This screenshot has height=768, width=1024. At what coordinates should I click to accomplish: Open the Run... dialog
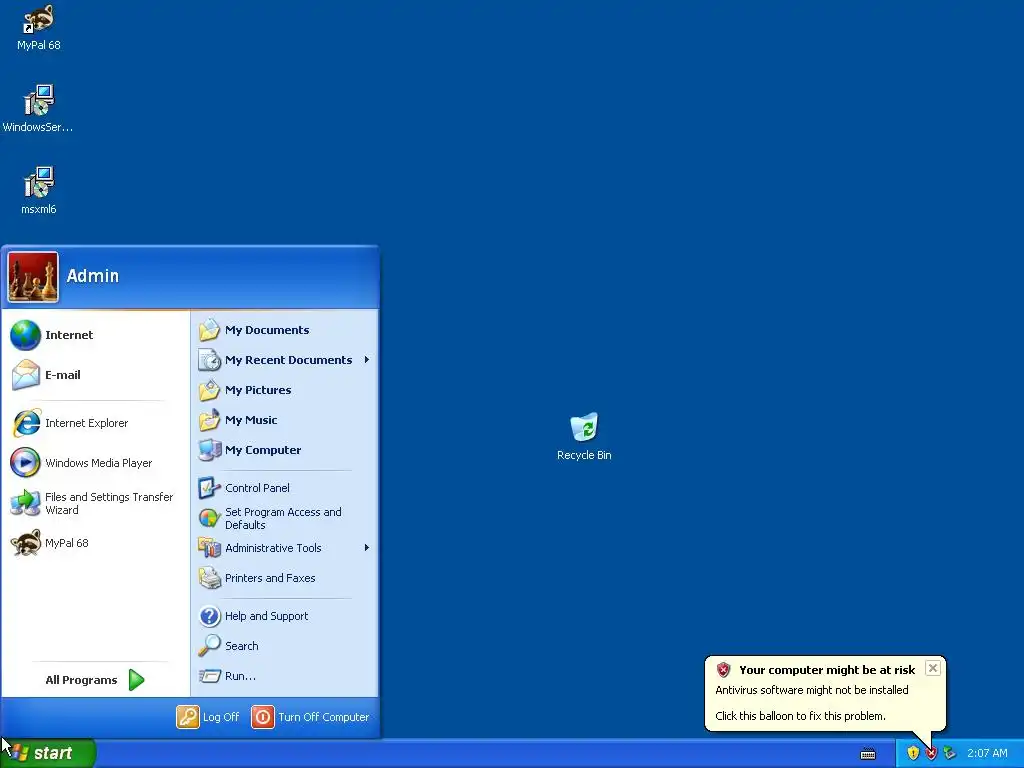tap(285, 676)
